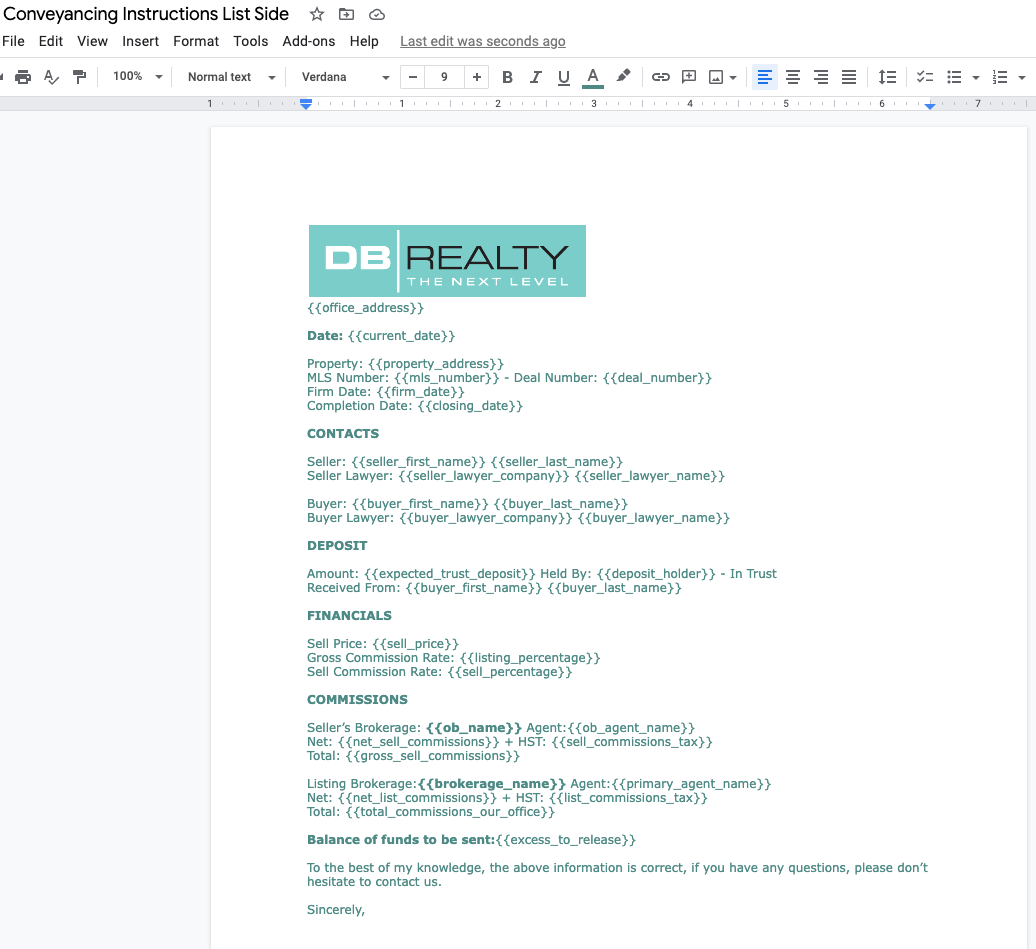Click the {{deposit_holder}} placeholder
Screen dimensions: 1036x949
pos(656,574)
